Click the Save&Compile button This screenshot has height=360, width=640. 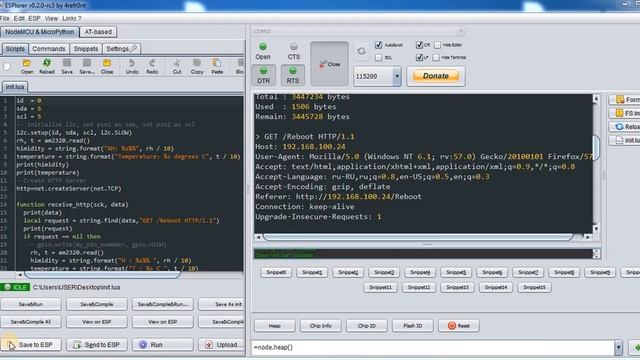[x=96, y=304]
